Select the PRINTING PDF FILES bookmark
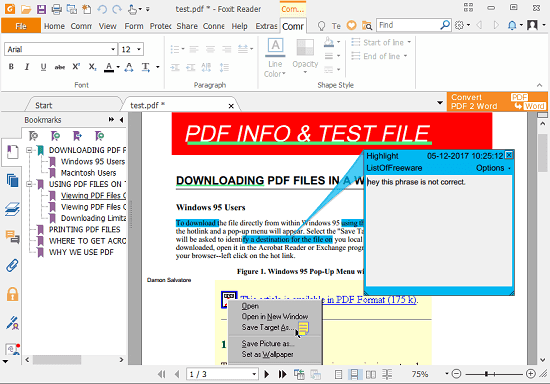550x384 pixels. [85, 230]
